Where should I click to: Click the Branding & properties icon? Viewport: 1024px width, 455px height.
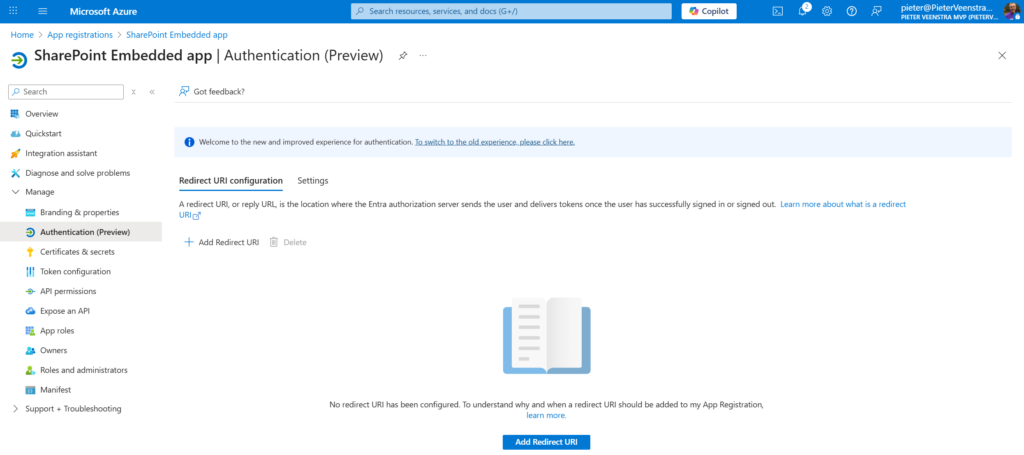click(x=30, y=213)
